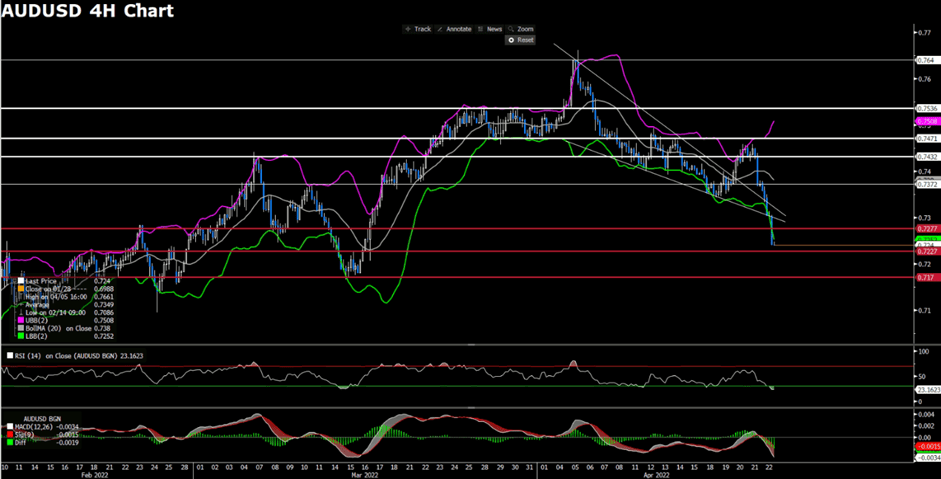Click the 'Apr 2022' month label

pyautogui.click(x=657, y=474)
